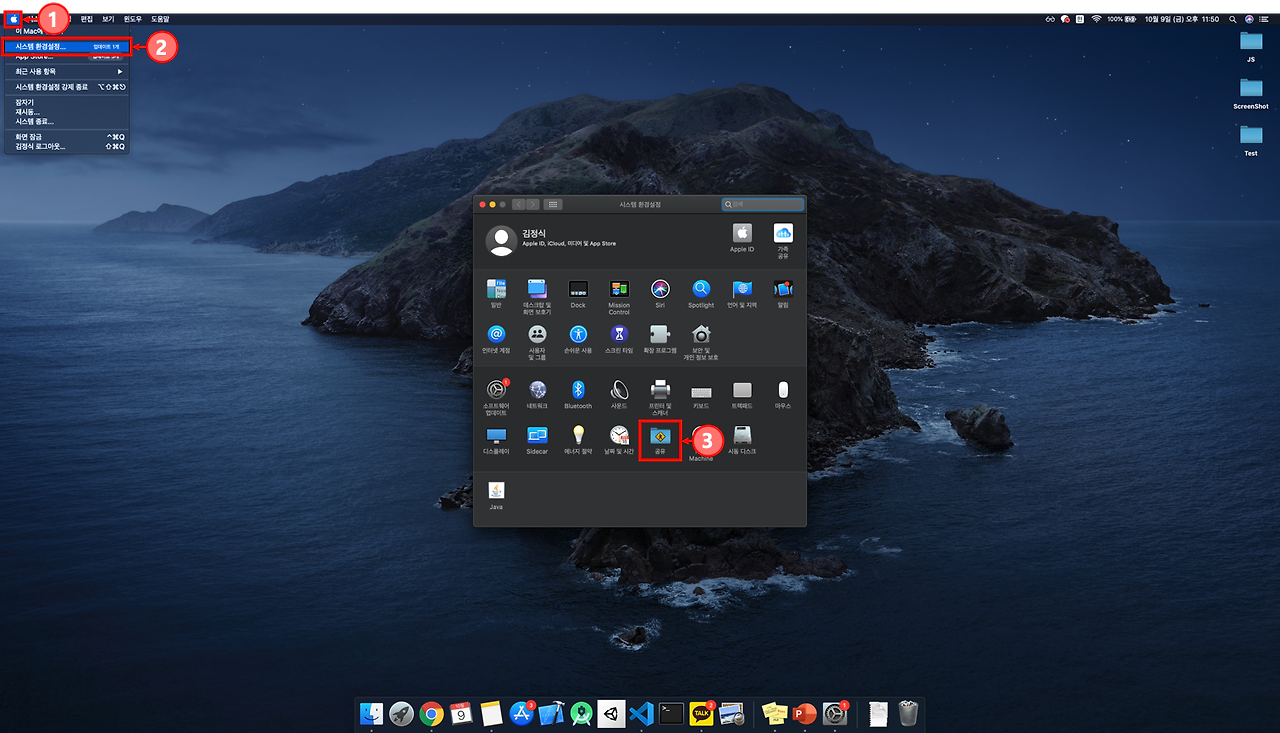Open the 보기 (View) menu
1280x733 pixels.
tap(108, 19)
